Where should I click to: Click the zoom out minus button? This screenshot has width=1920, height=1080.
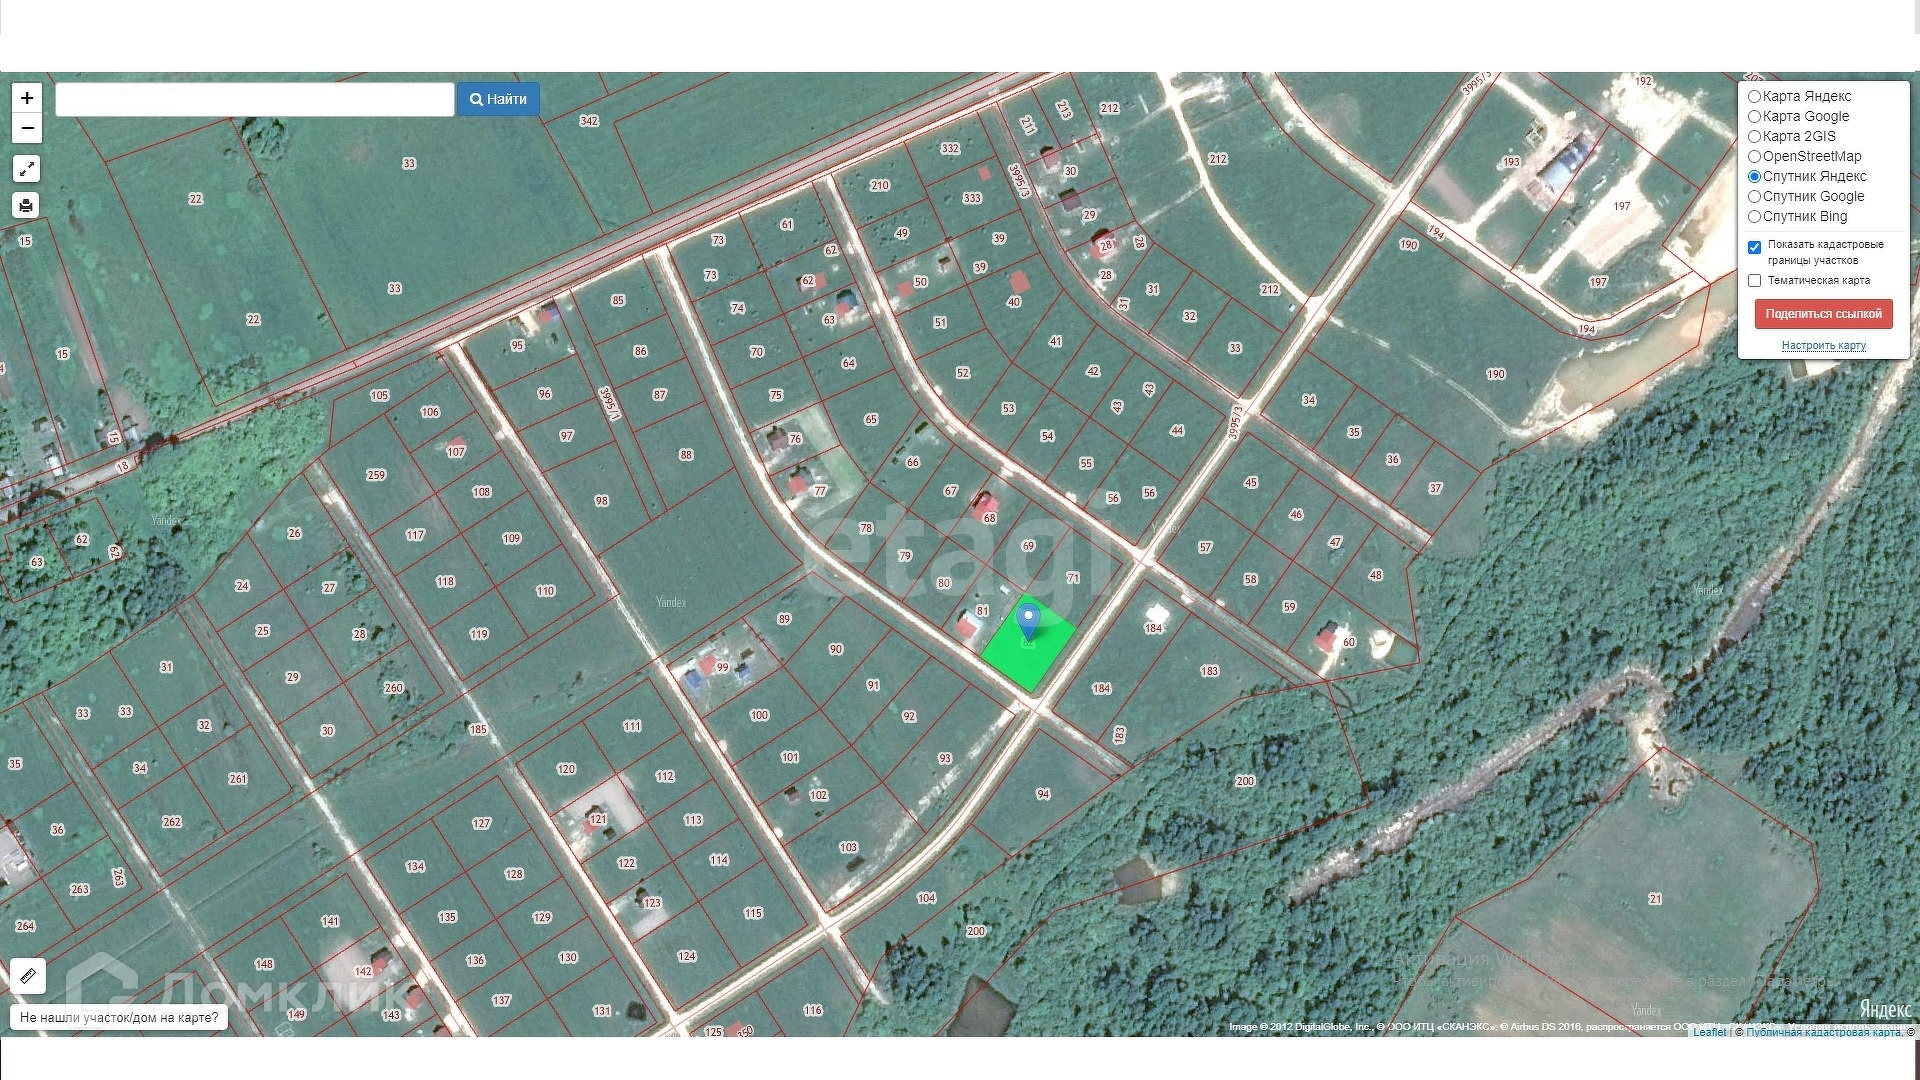tap(27, 128)
